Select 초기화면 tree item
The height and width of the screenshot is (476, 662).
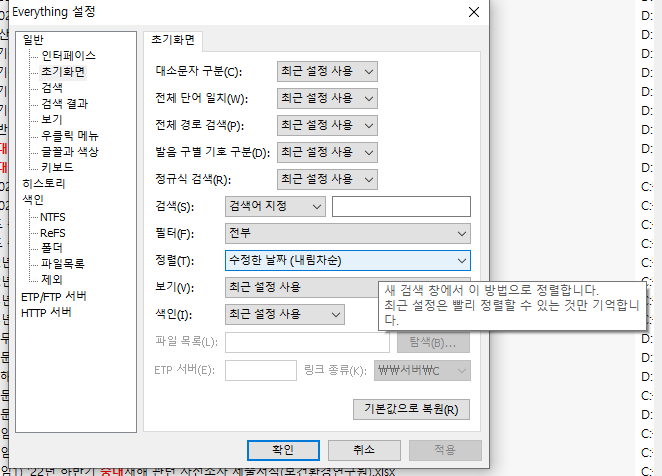63,72
